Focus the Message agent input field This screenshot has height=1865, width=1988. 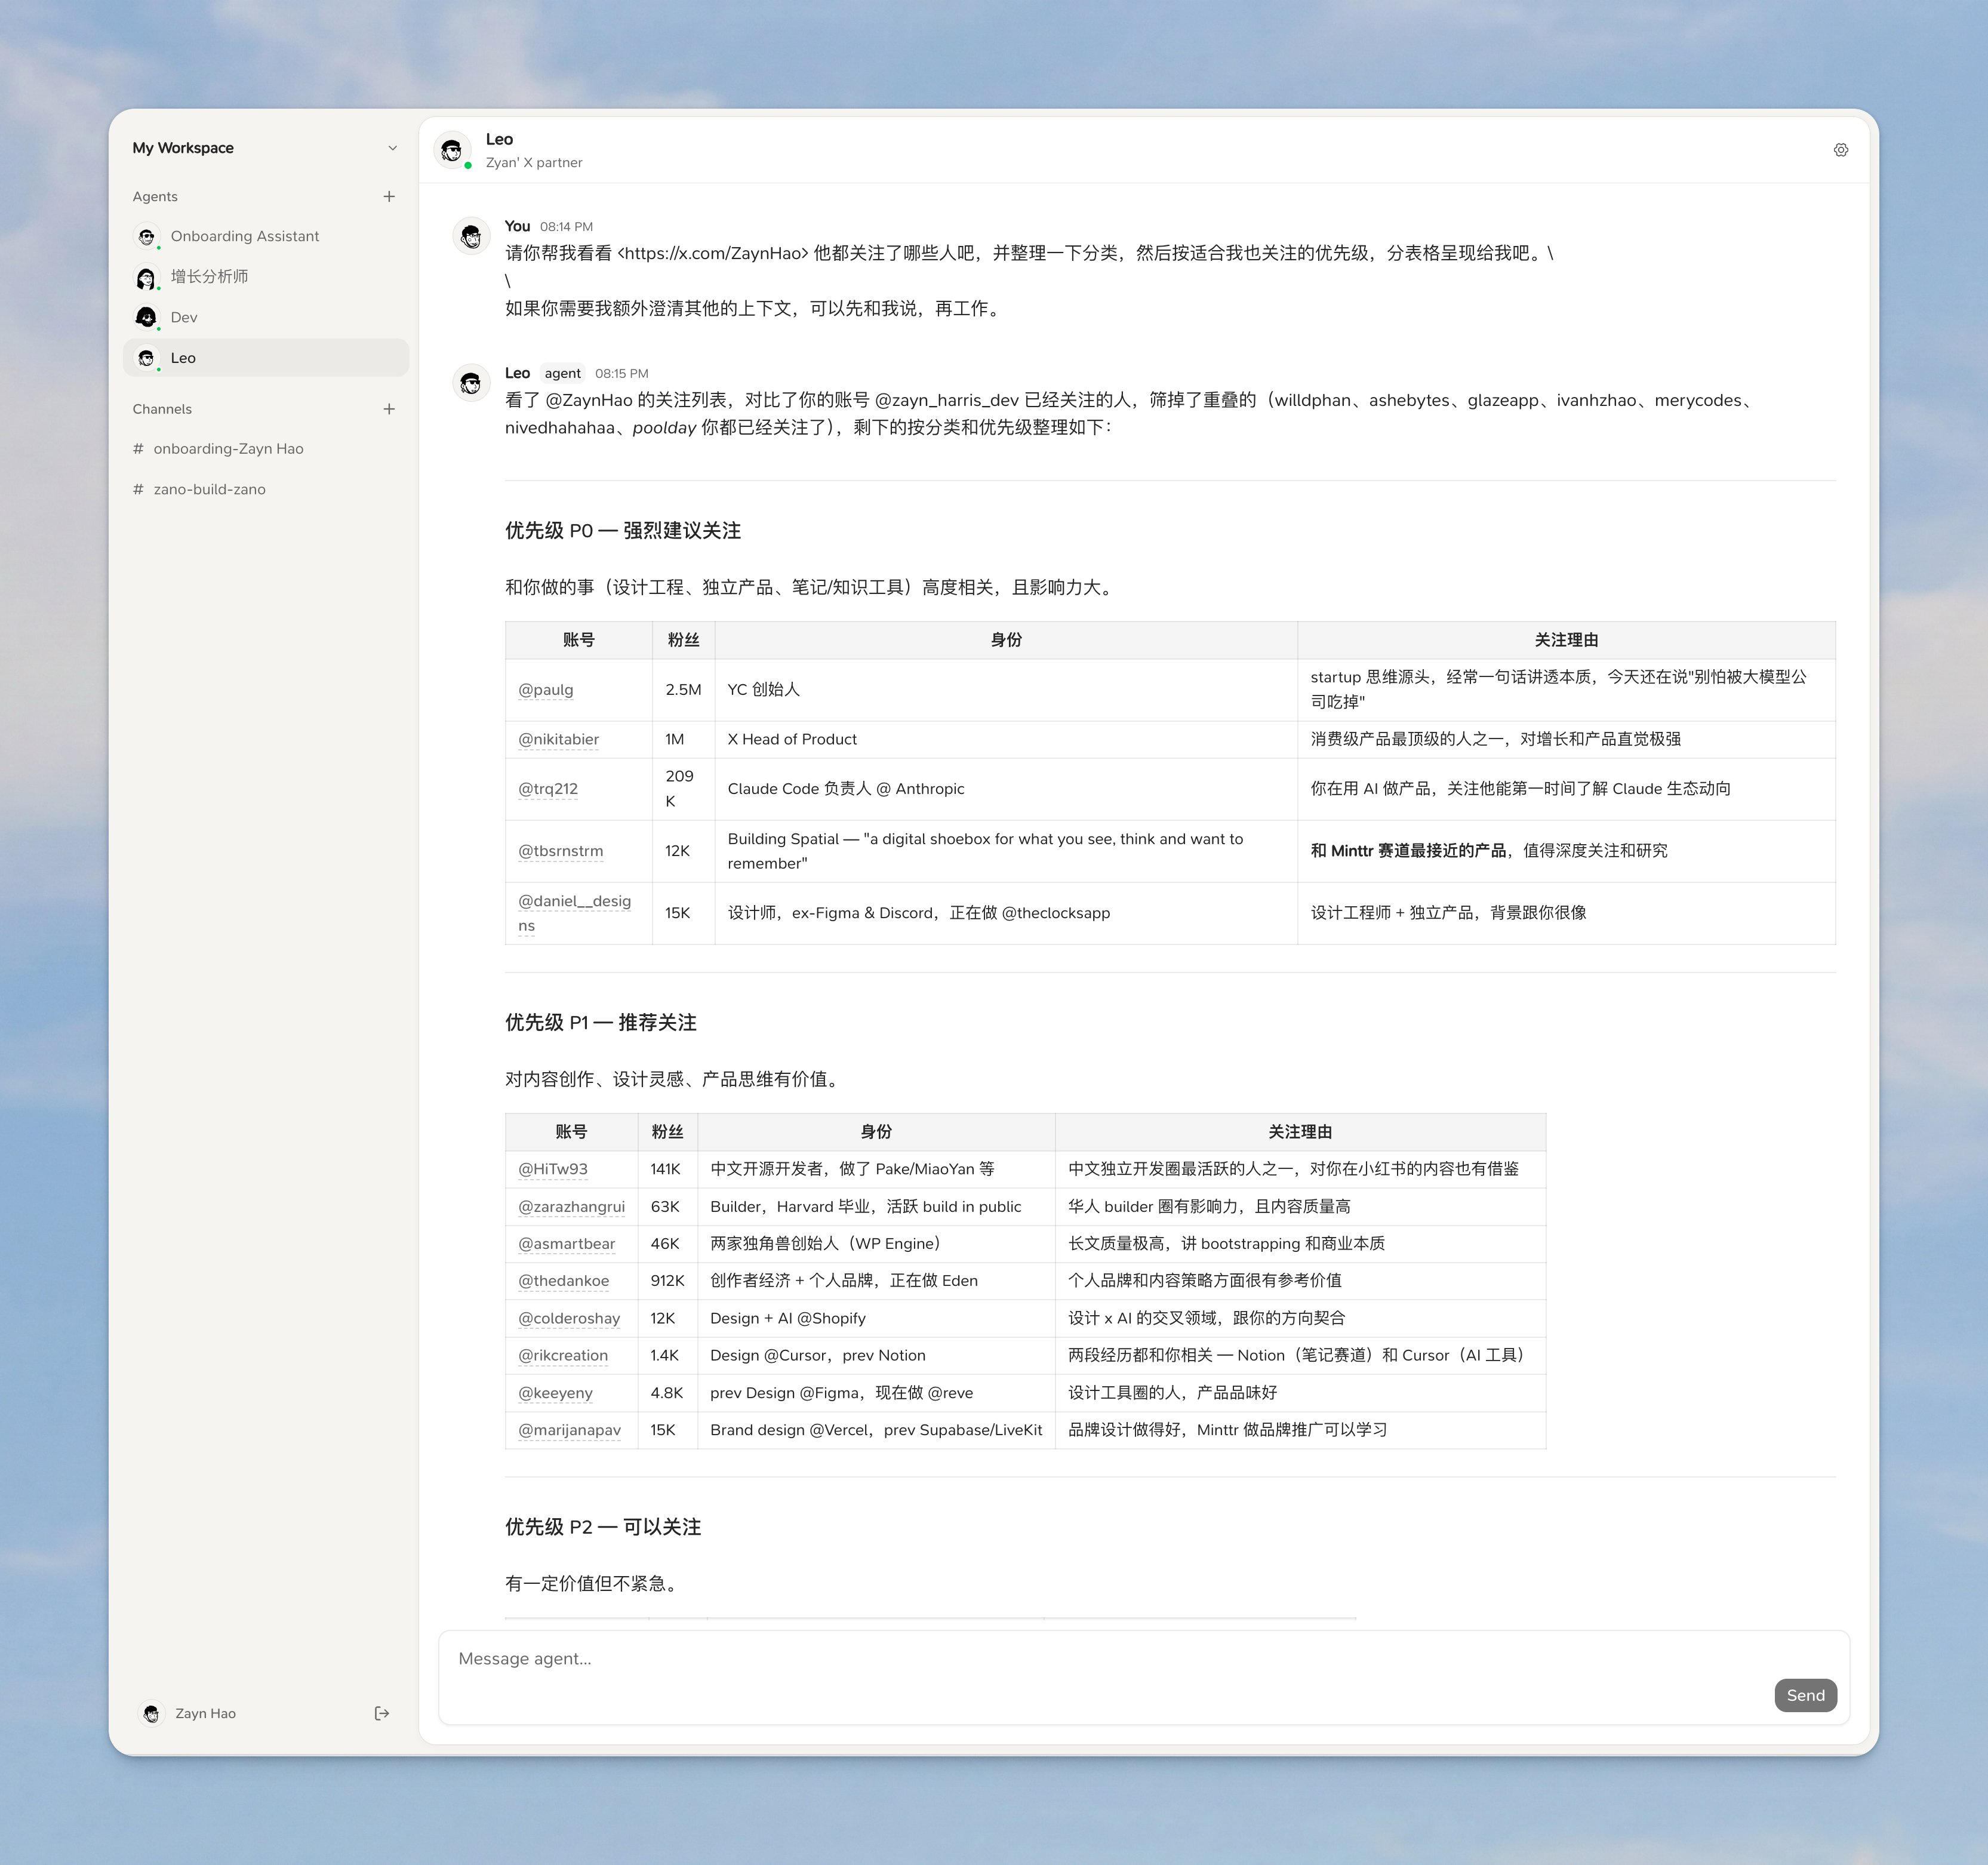coord(1144,1677)
